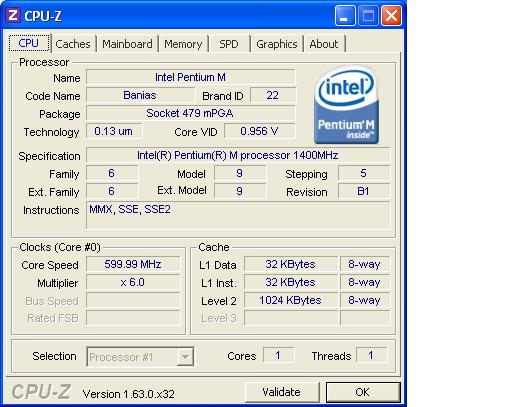Select the CPU tab
Screen dimensions: 512x407
tap(29, 43)
